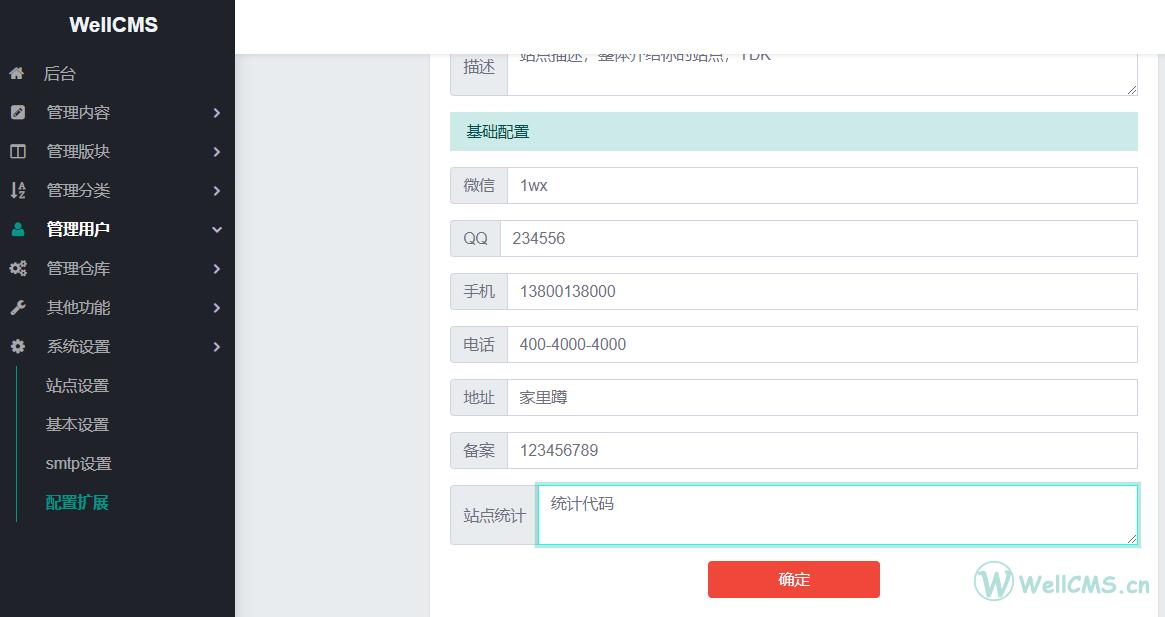Click the edit icon next to 管理内容
This screenshot has width=1165, height=617.
[18, 112]
